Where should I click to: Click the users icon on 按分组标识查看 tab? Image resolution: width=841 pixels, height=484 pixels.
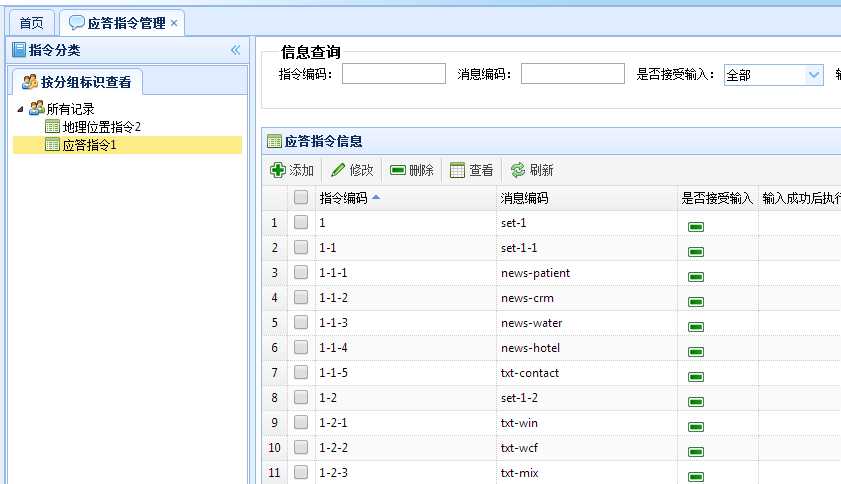click(x=30, y=82)
